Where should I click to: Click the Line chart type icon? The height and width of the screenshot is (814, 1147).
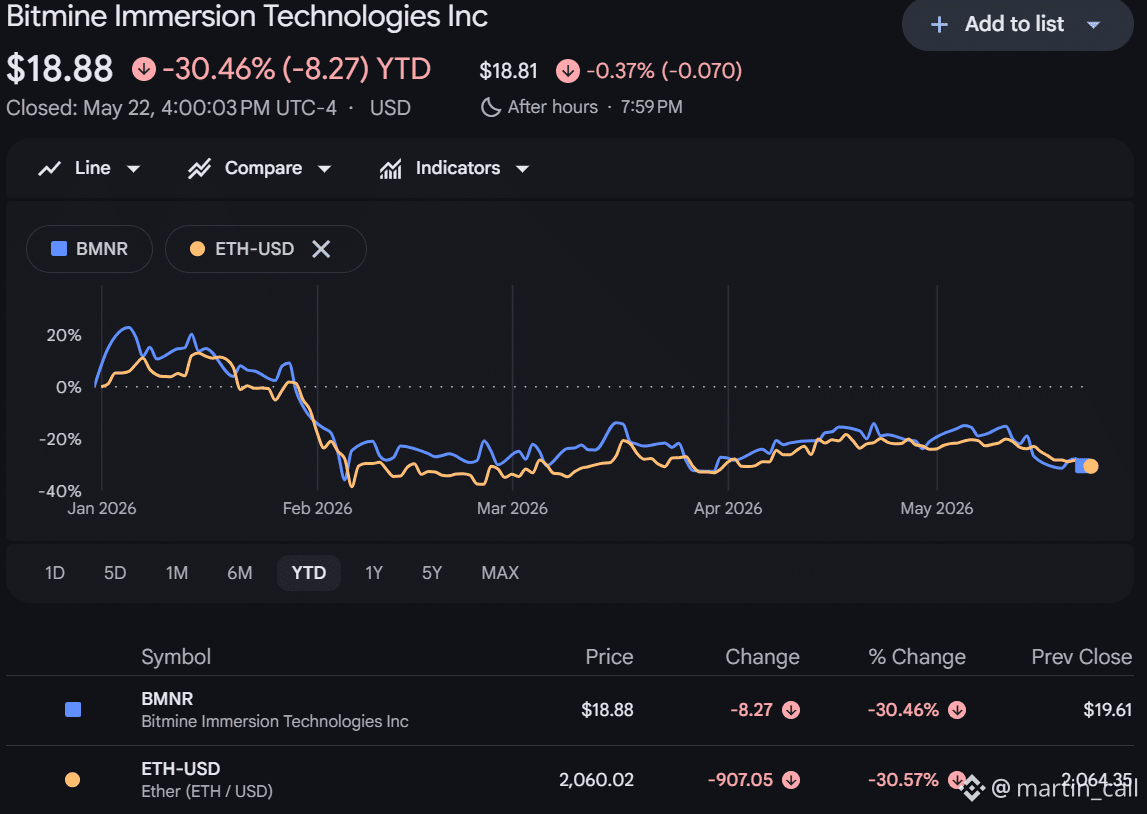click(49, 169)
